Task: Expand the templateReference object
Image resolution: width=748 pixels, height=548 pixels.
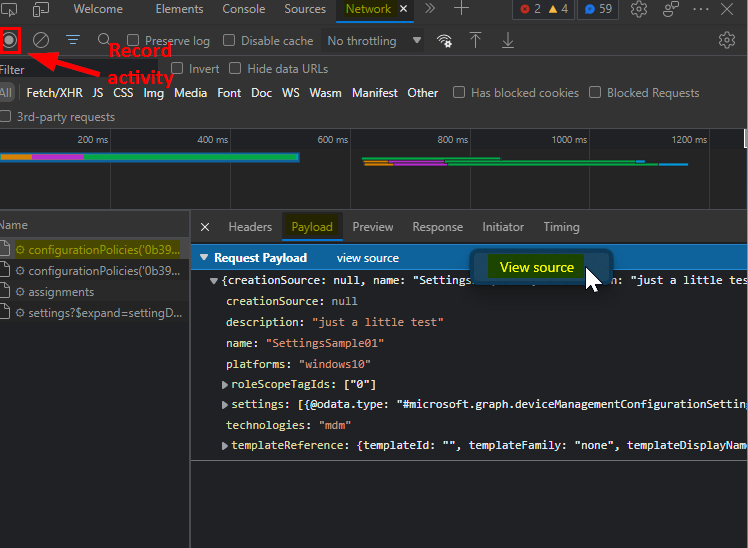Action: click(225, 446)
